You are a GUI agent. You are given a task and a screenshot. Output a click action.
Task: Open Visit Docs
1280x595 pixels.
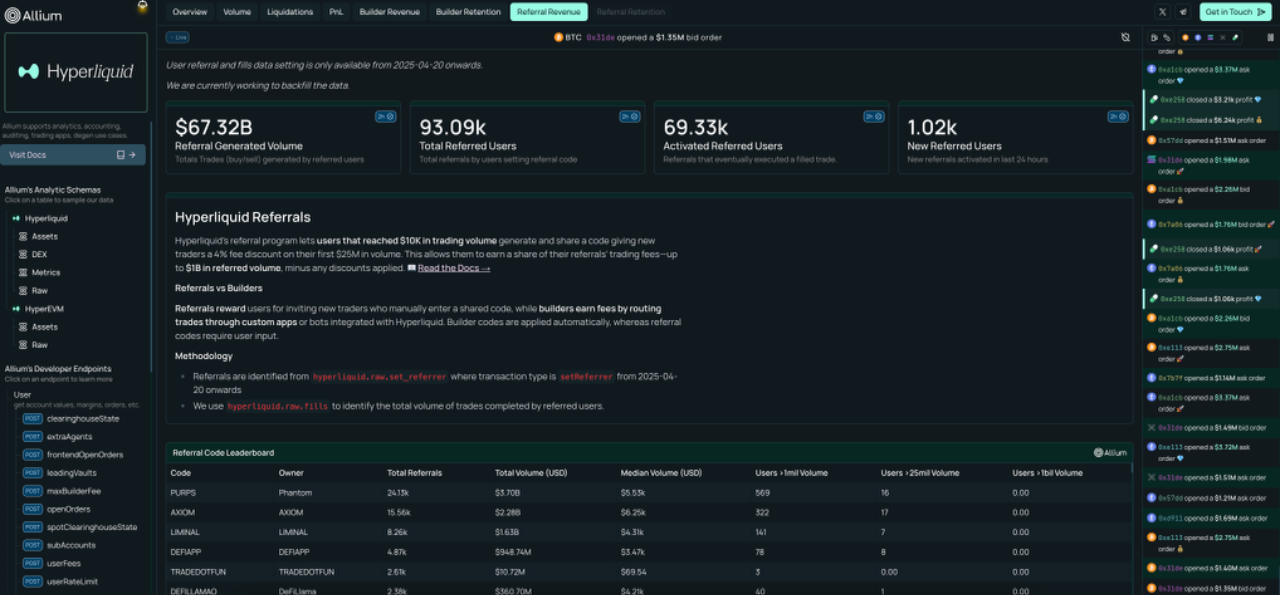pos(73,155)
